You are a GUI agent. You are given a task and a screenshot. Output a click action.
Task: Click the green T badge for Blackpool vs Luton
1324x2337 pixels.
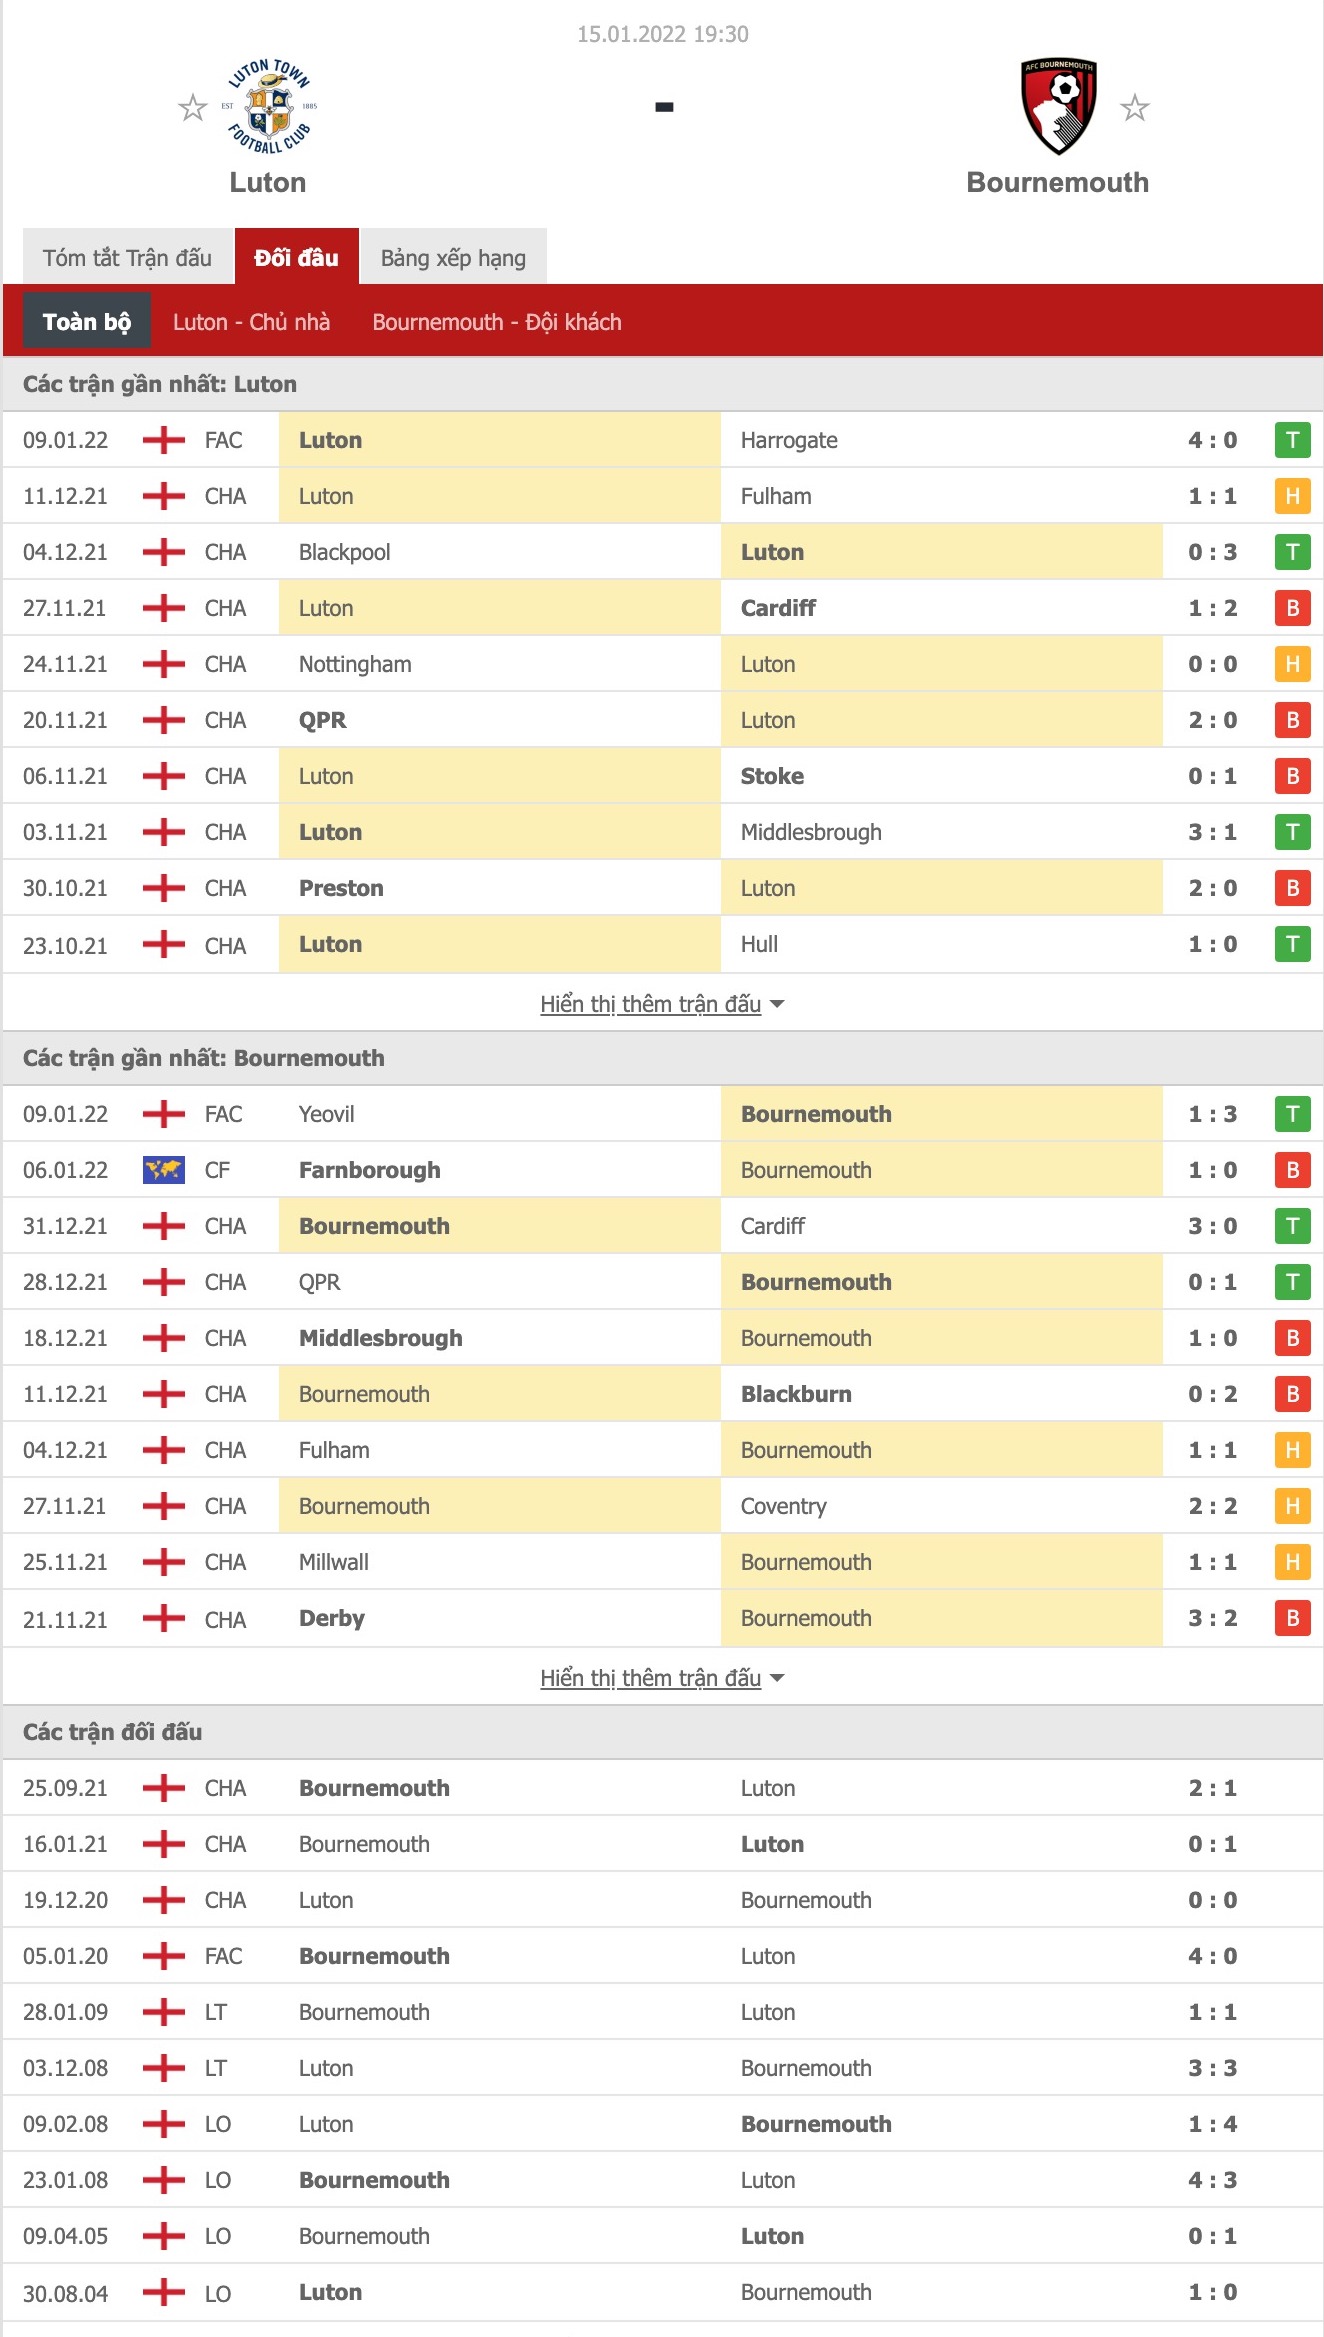[1292, 552]
